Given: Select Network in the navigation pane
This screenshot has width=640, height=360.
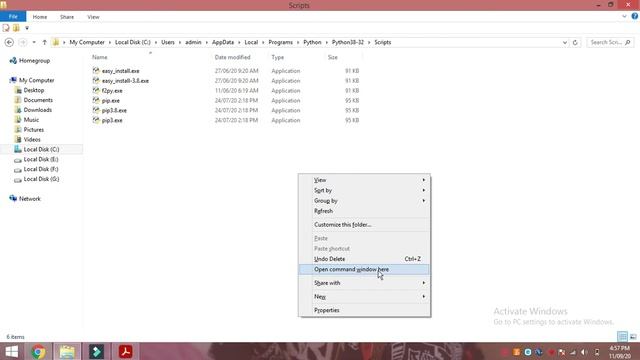Looking at the screenshot, I should click(x=29, y=199).
